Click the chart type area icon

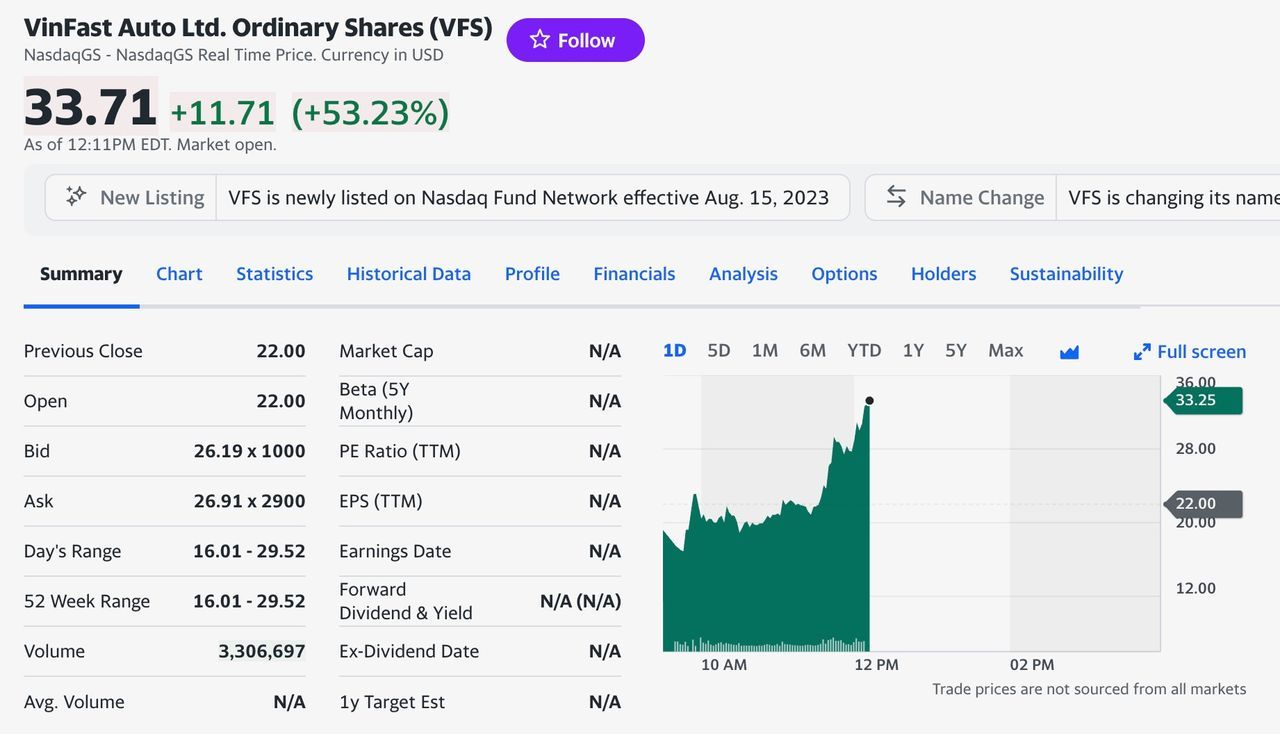pos(1069,352)
